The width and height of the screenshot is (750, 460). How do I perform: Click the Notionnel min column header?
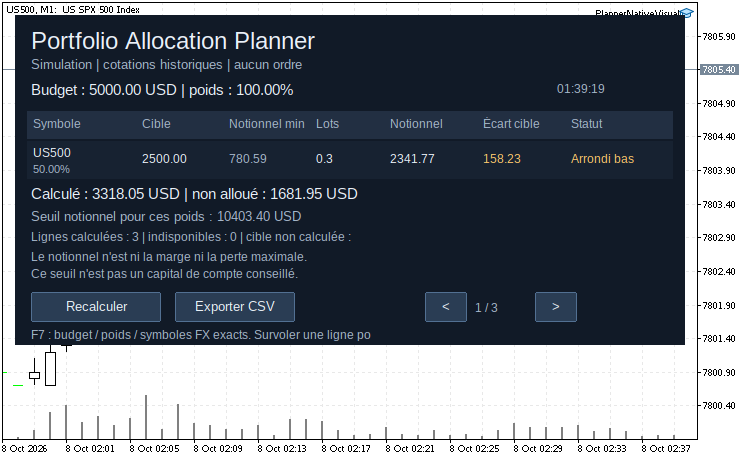[266, 124]
